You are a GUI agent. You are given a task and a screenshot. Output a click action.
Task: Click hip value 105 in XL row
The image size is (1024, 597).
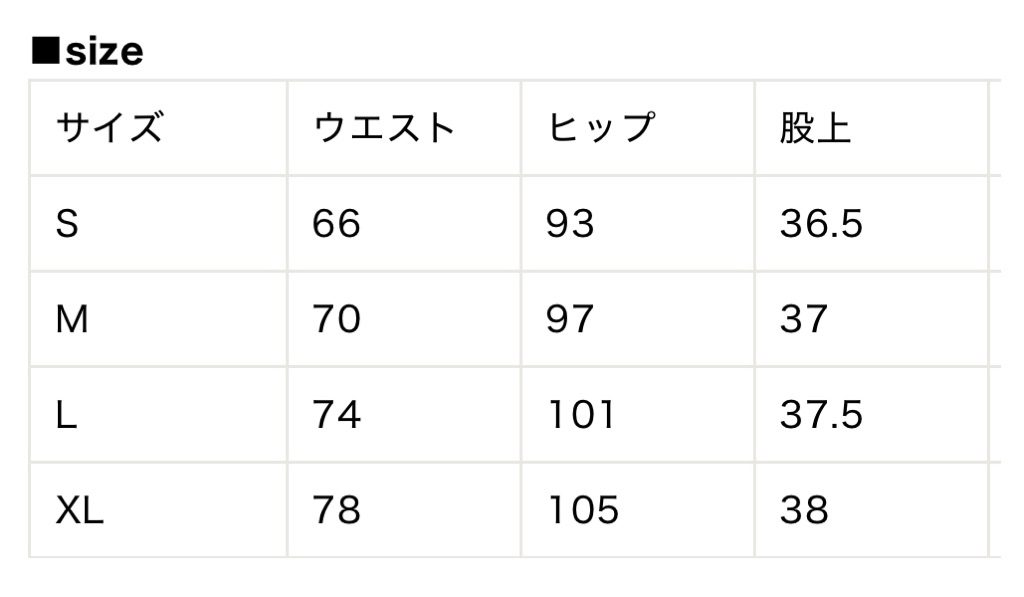583,512
